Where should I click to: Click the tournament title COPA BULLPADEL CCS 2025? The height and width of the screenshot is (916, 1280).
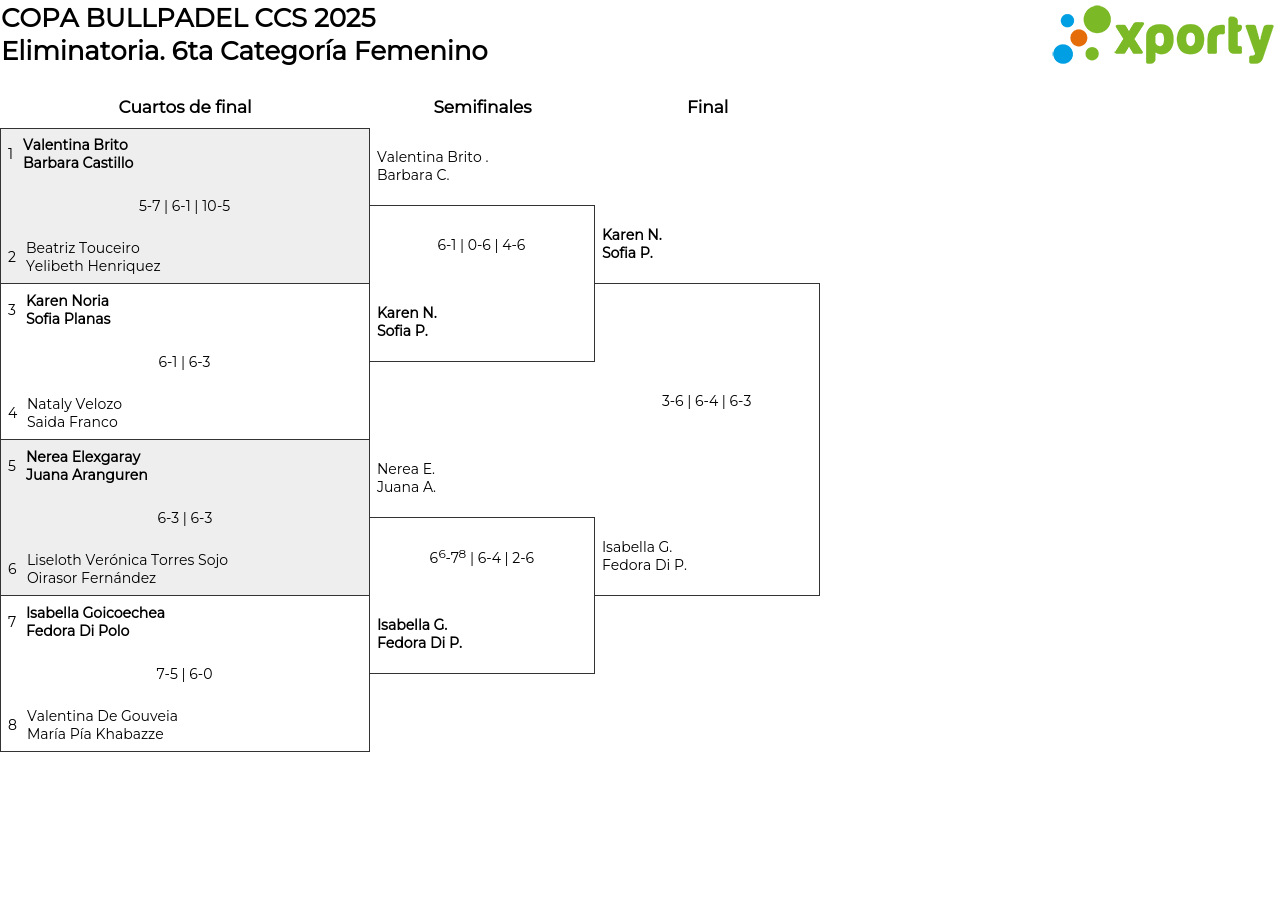tap(189, 18)
